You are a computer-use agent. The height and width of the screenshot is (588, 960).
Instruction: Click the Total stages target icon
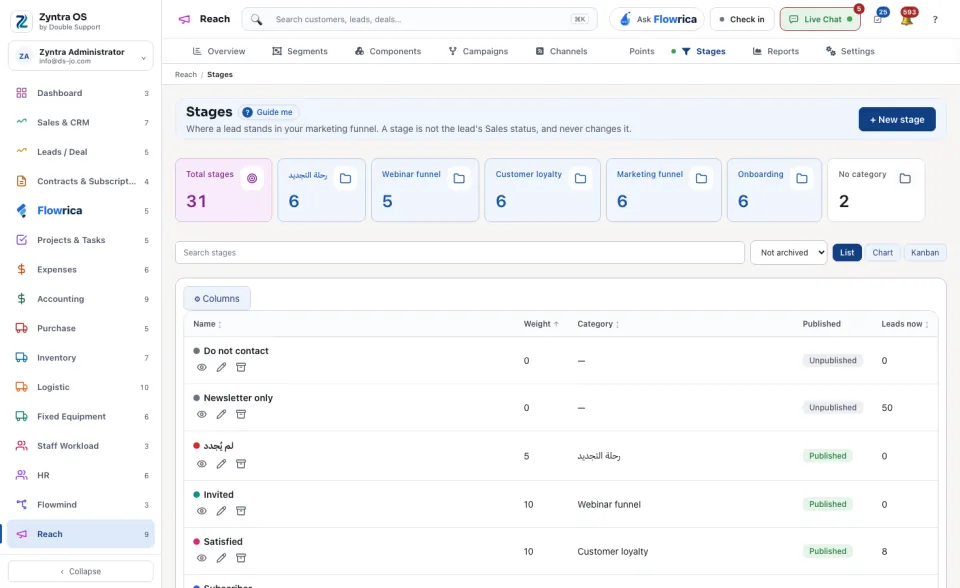click(252, 178)
